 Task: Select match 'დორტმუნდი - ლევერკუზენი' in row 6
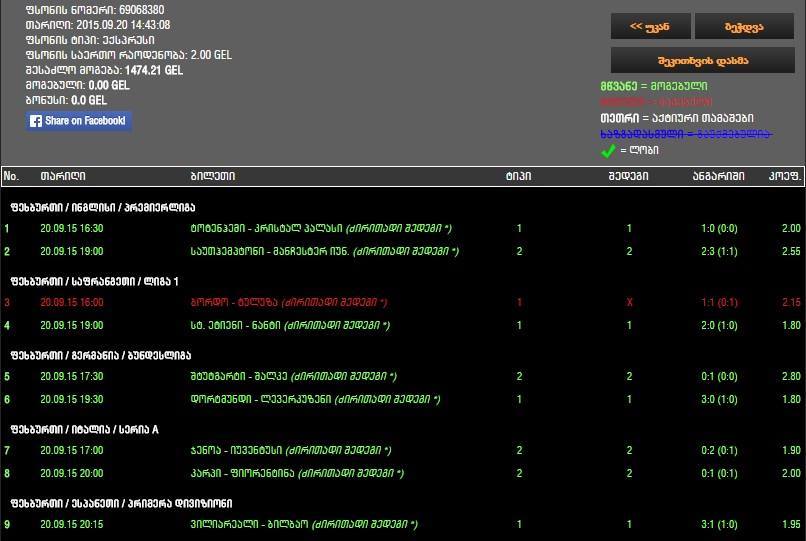coord(261,400)
